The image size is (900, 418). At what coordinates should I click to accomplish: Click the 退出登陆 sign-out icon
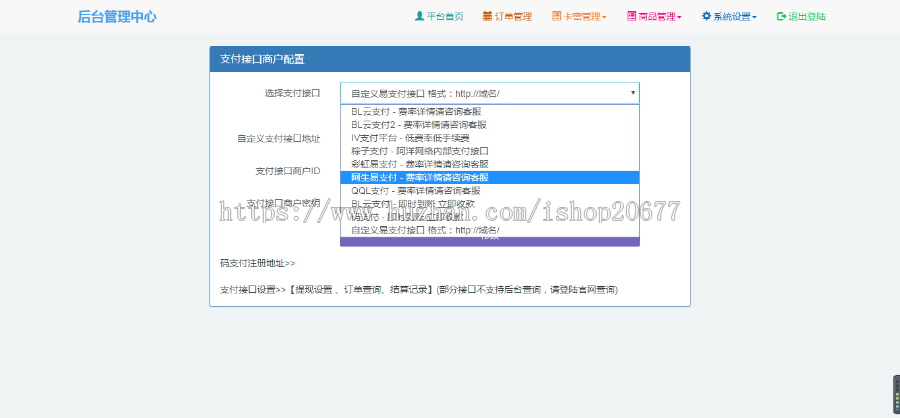pyautogui.click(x=781, y=16)
